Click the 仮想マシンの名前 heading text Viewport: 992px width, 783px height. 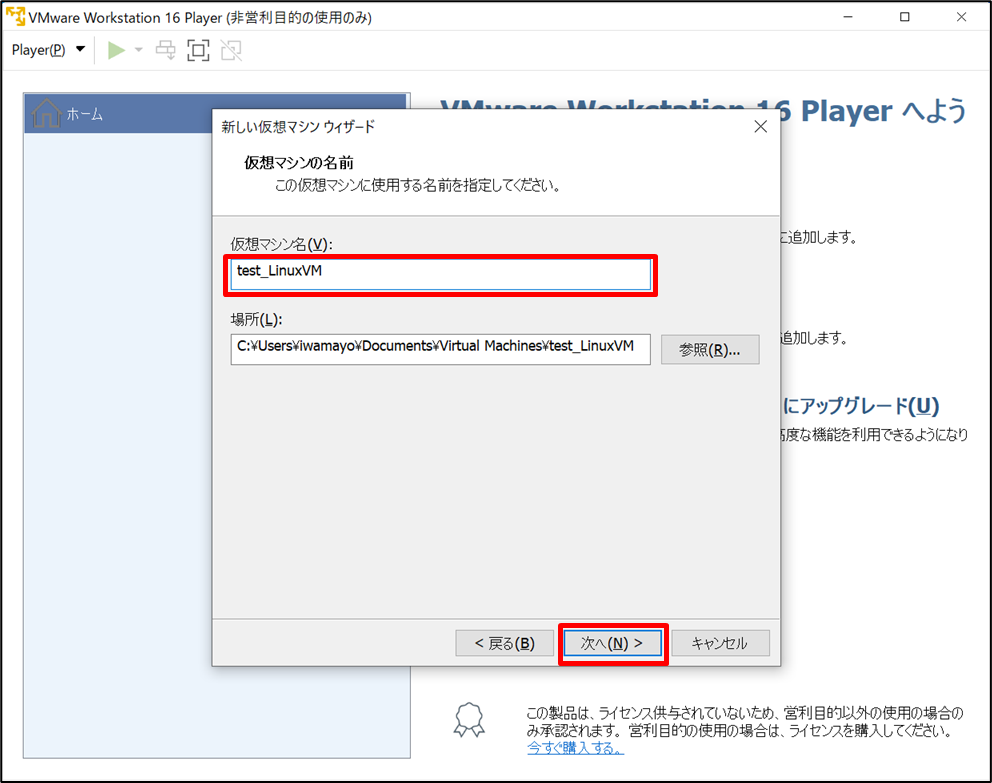click(x=299, y=163)
